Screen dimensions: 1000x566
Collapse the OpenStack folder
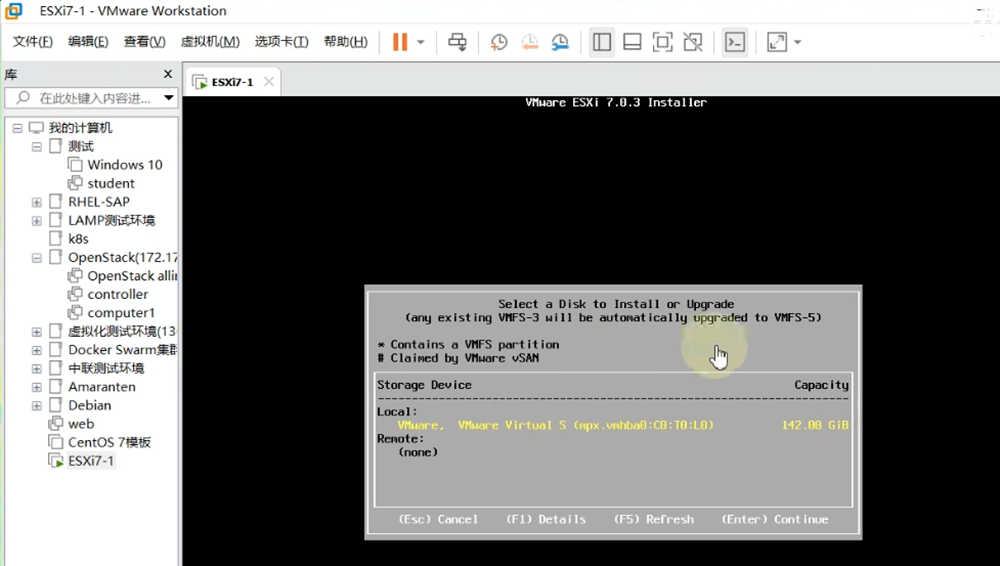[x=36, y=258]
